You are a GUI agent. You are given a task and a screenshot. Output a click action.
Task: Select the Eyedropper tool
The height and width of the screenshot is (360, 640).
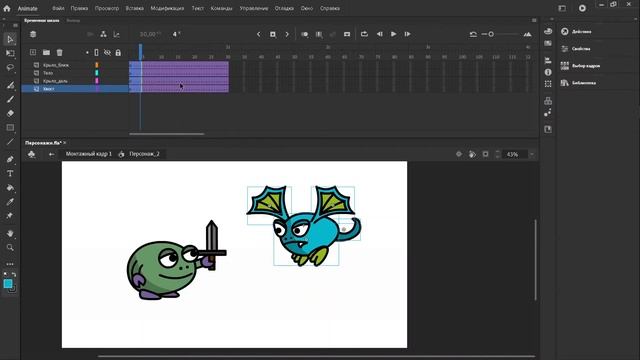[10, 202]
